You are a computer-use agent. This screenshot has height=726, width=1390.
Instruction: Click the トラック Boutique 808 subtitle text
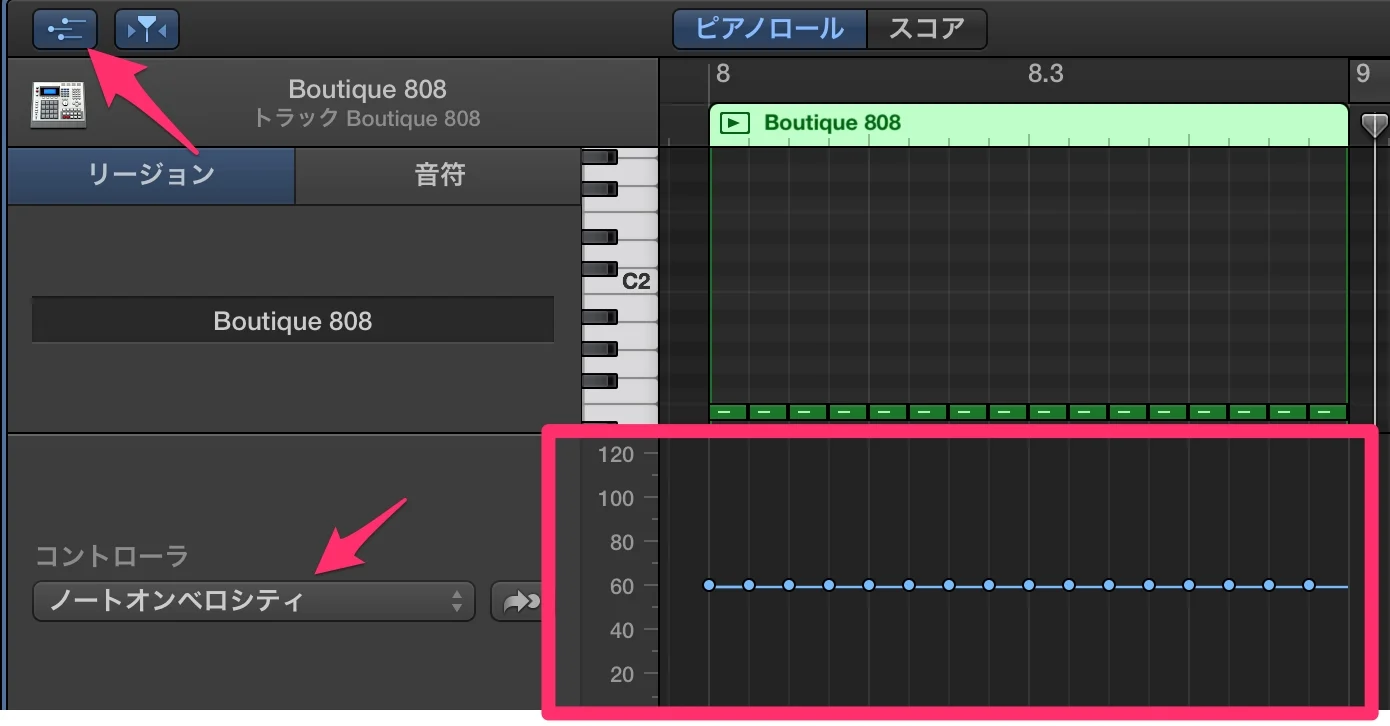(x=367, y=118)
